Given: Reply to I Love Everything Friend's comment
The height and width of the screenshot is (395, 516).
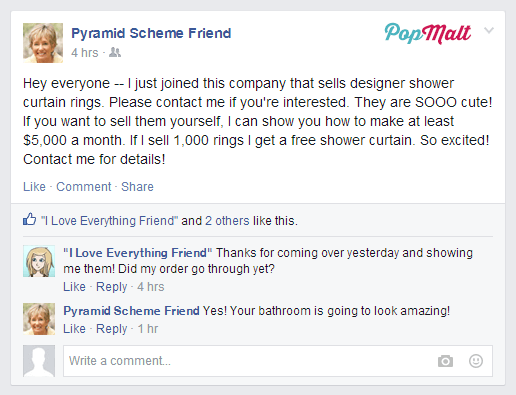Looking at the screenshot, I should point(112,287).
